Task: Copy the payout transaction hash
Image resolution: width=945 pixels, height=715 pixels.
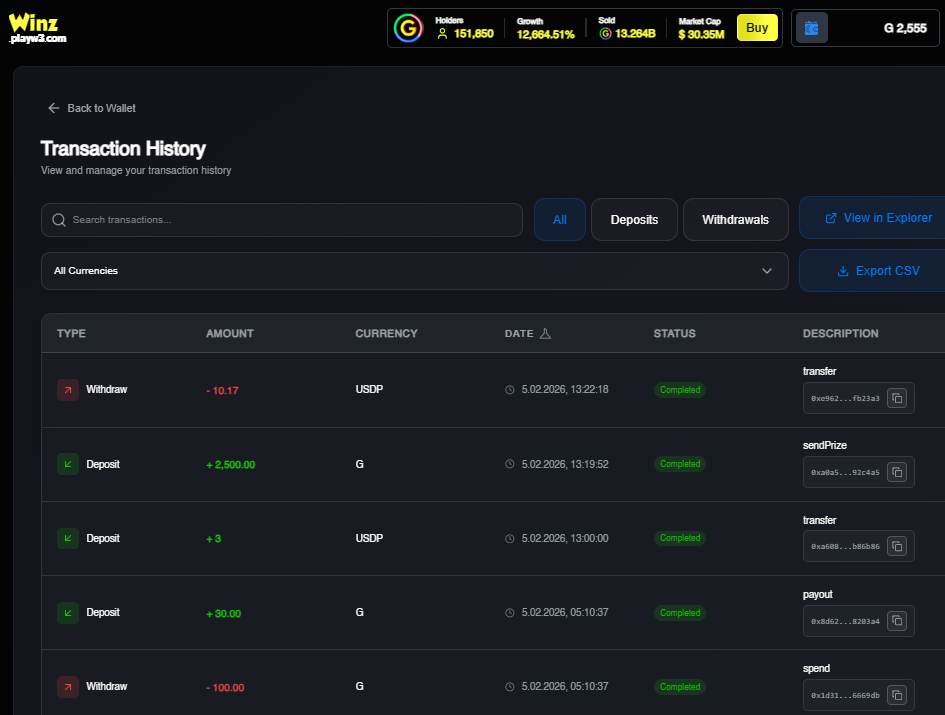Action: 897,620
